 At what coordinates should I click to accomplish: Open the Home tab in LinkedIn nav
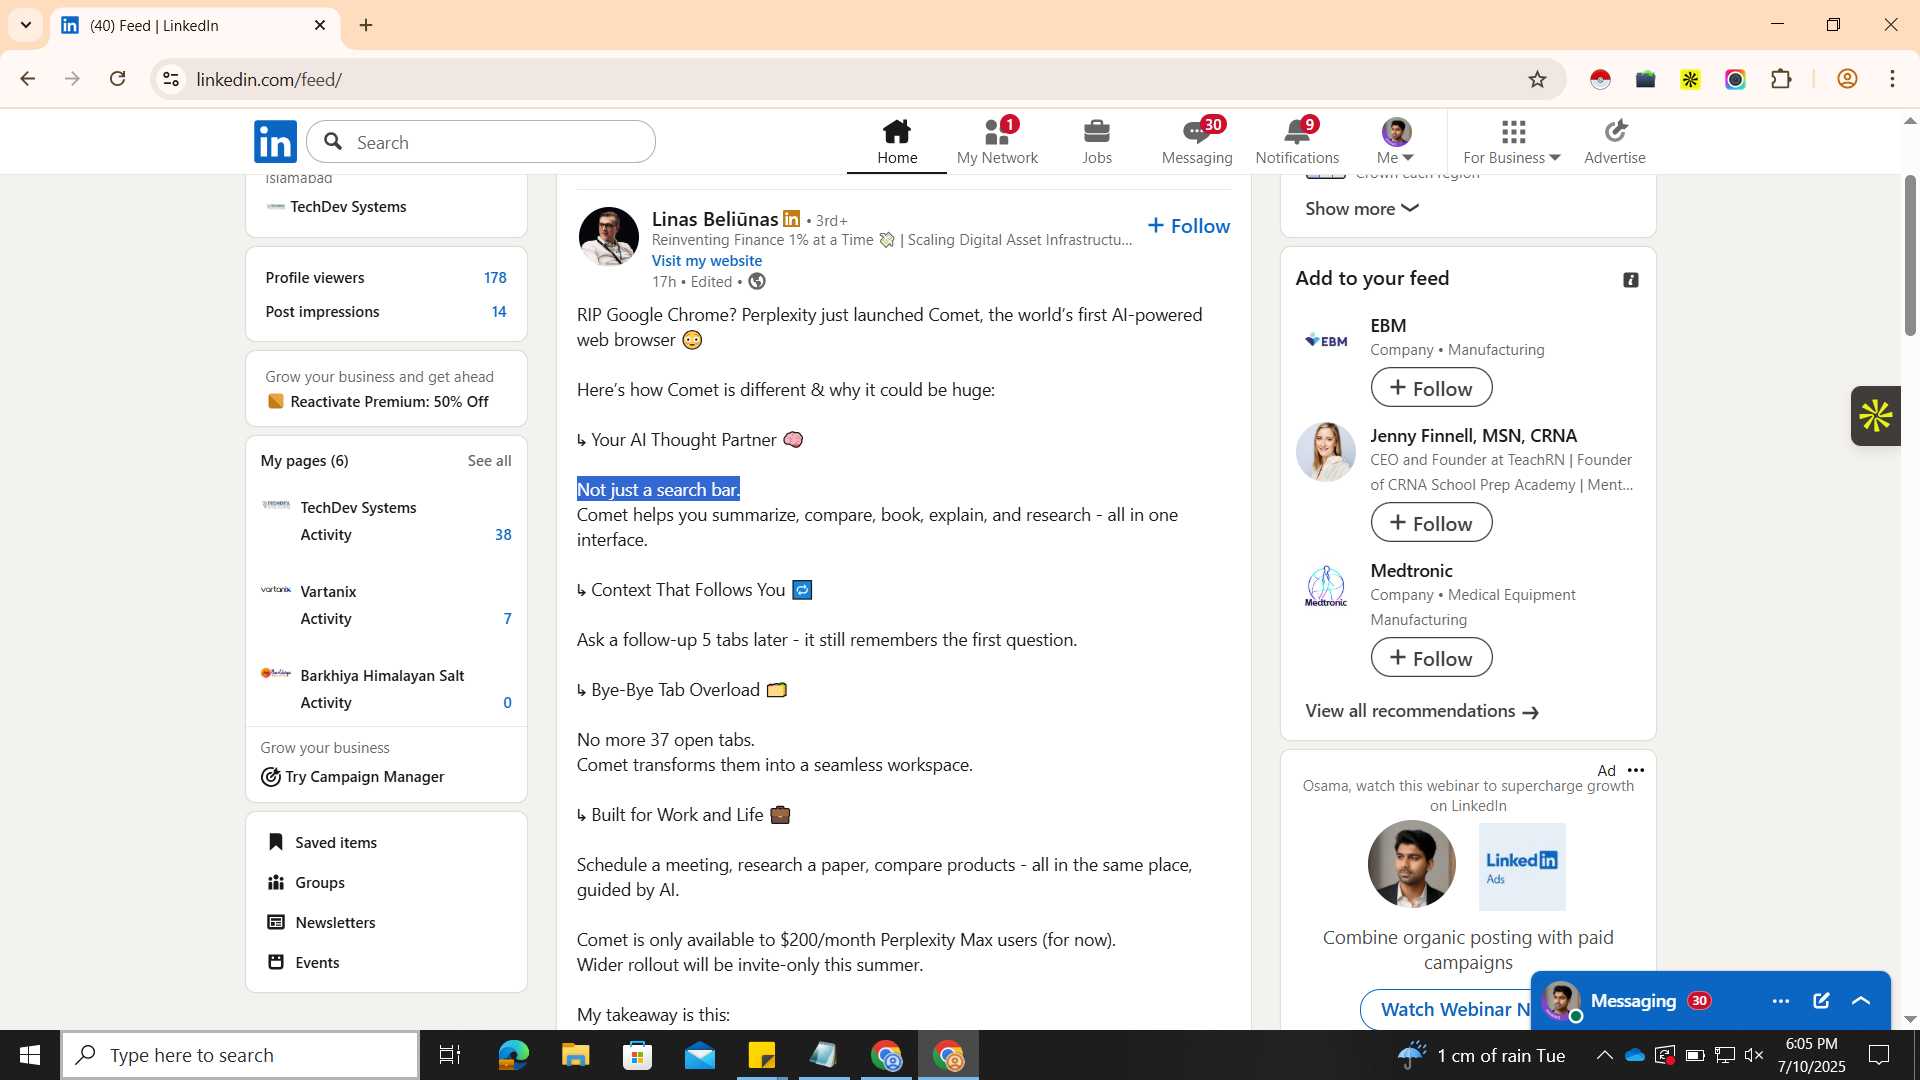897,142
